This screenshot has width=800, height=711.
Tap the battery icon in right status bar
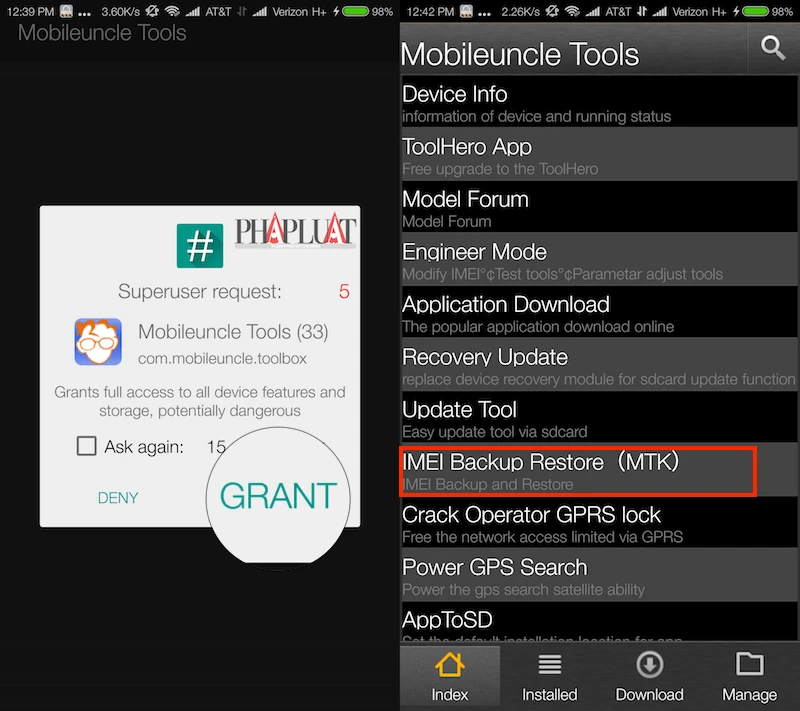[750, 11]
